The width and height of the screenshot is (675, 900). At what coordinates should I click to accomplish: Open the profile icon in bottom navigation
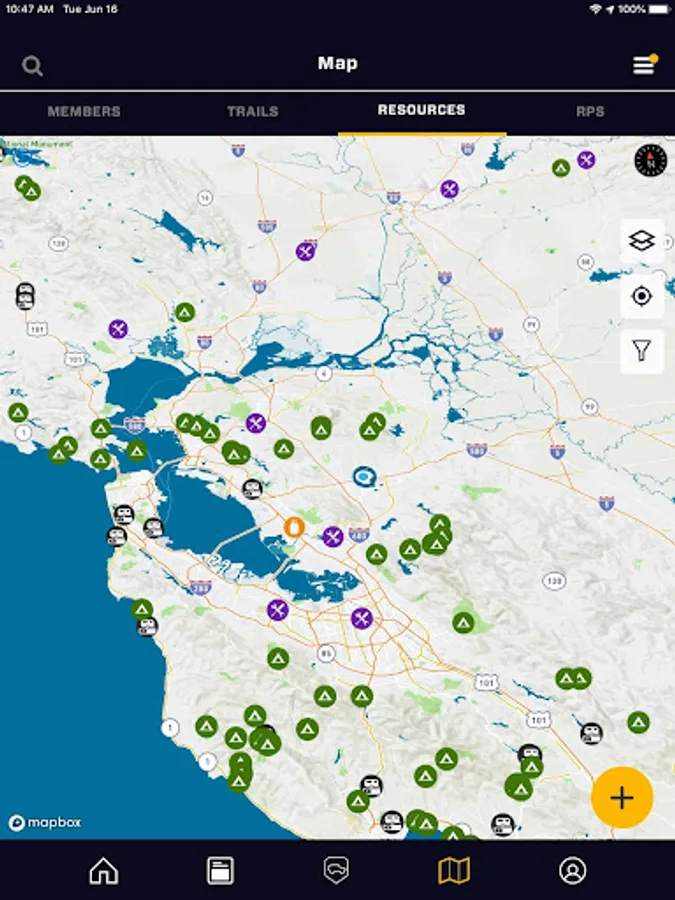[x=572, y=871]
